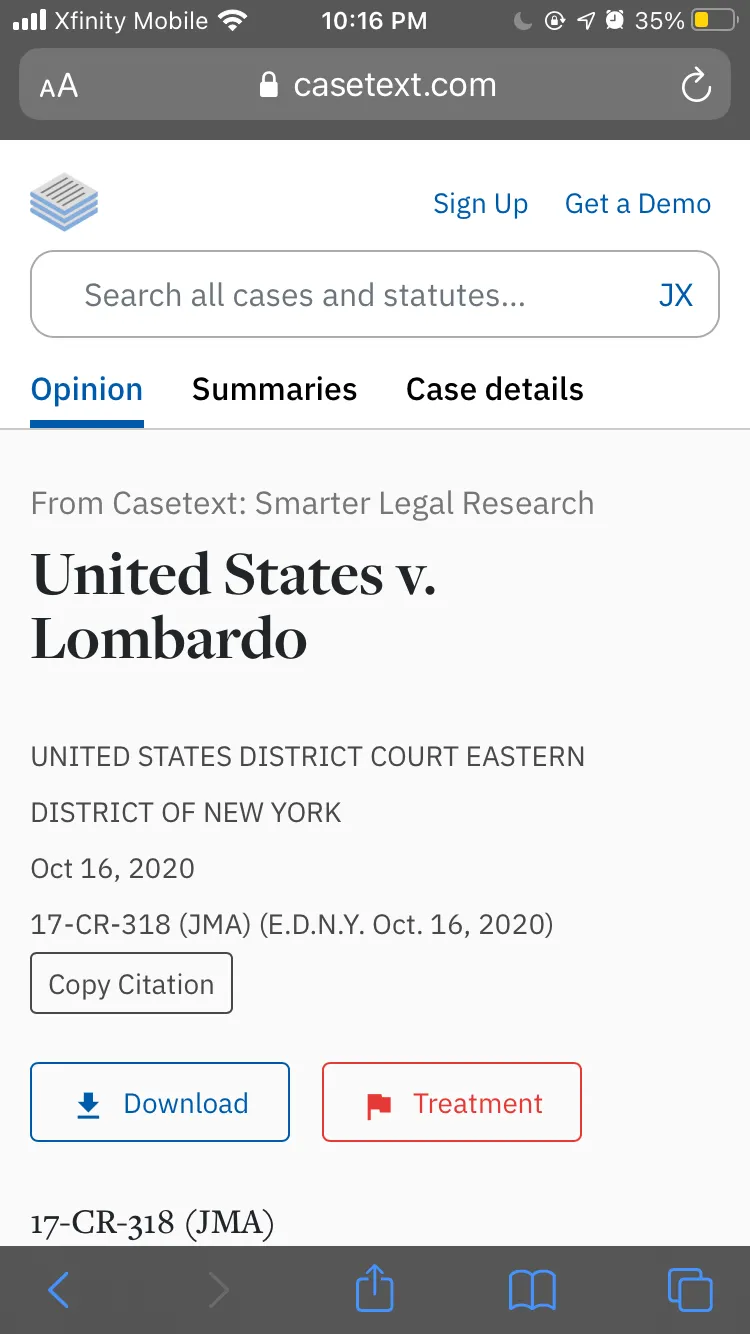Open the bookmarks book icon
The height and width of the screenshot is (1334, 750).
(532, 1290)
